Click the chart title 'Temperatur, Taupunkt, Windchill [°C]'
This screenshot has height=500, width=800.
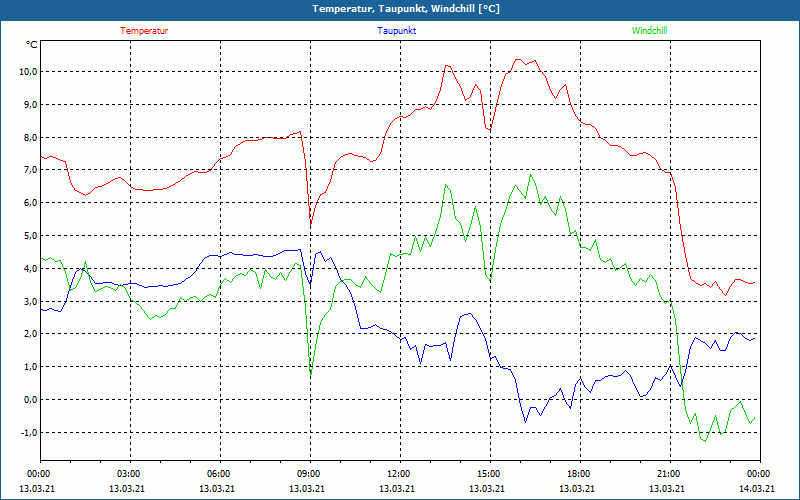point(406,9)
